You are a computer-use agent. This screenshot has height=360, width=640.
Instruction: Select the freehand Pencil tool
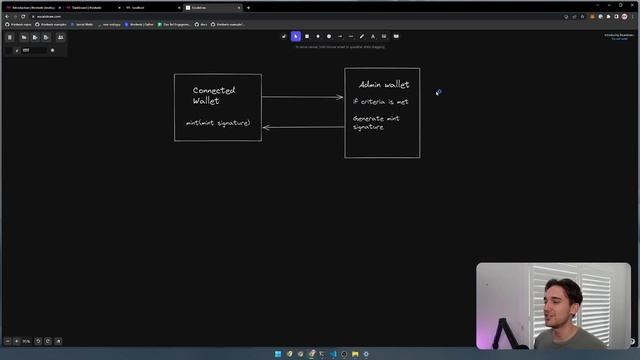(362, 36)
